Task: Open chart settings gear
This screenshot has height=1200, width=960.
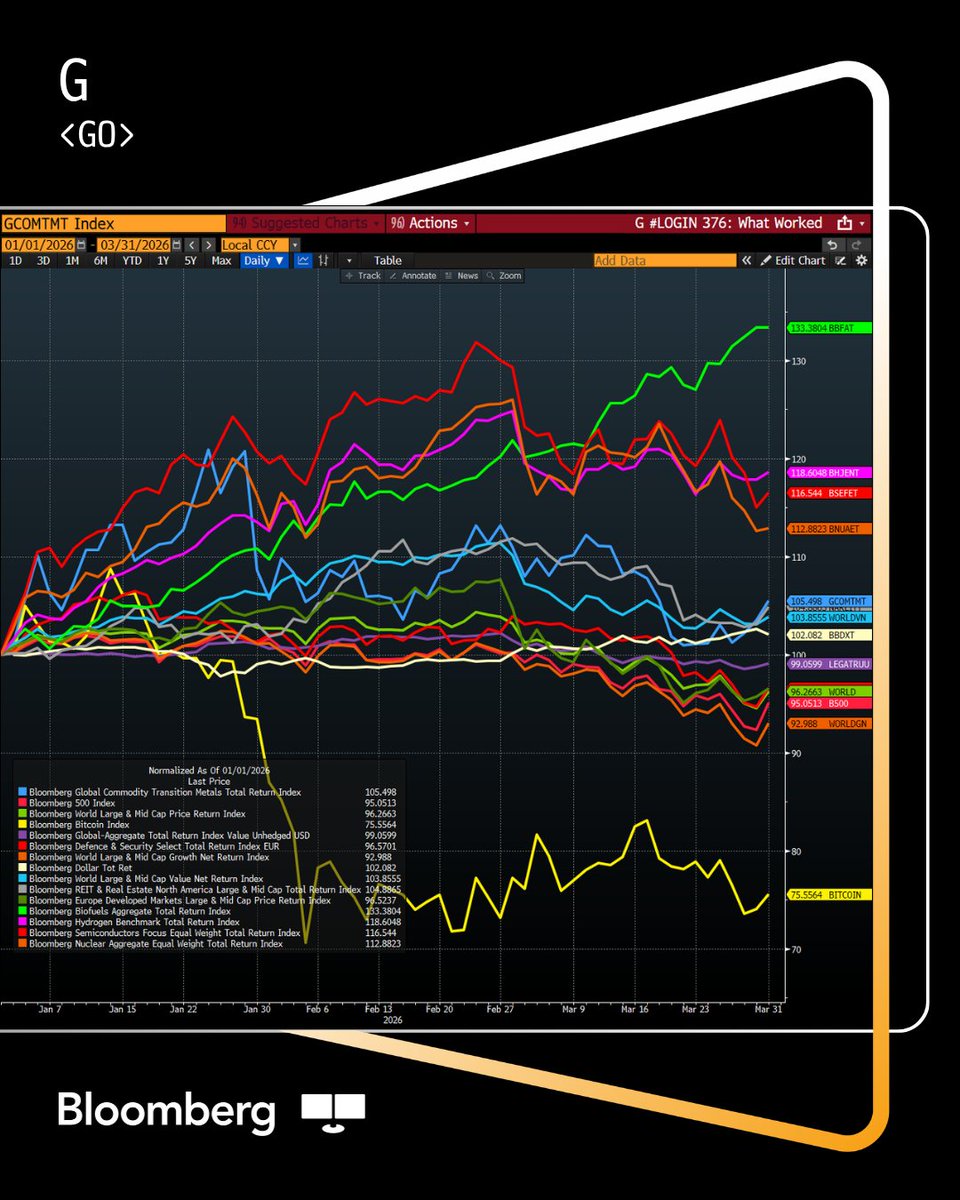Action: 861,260
